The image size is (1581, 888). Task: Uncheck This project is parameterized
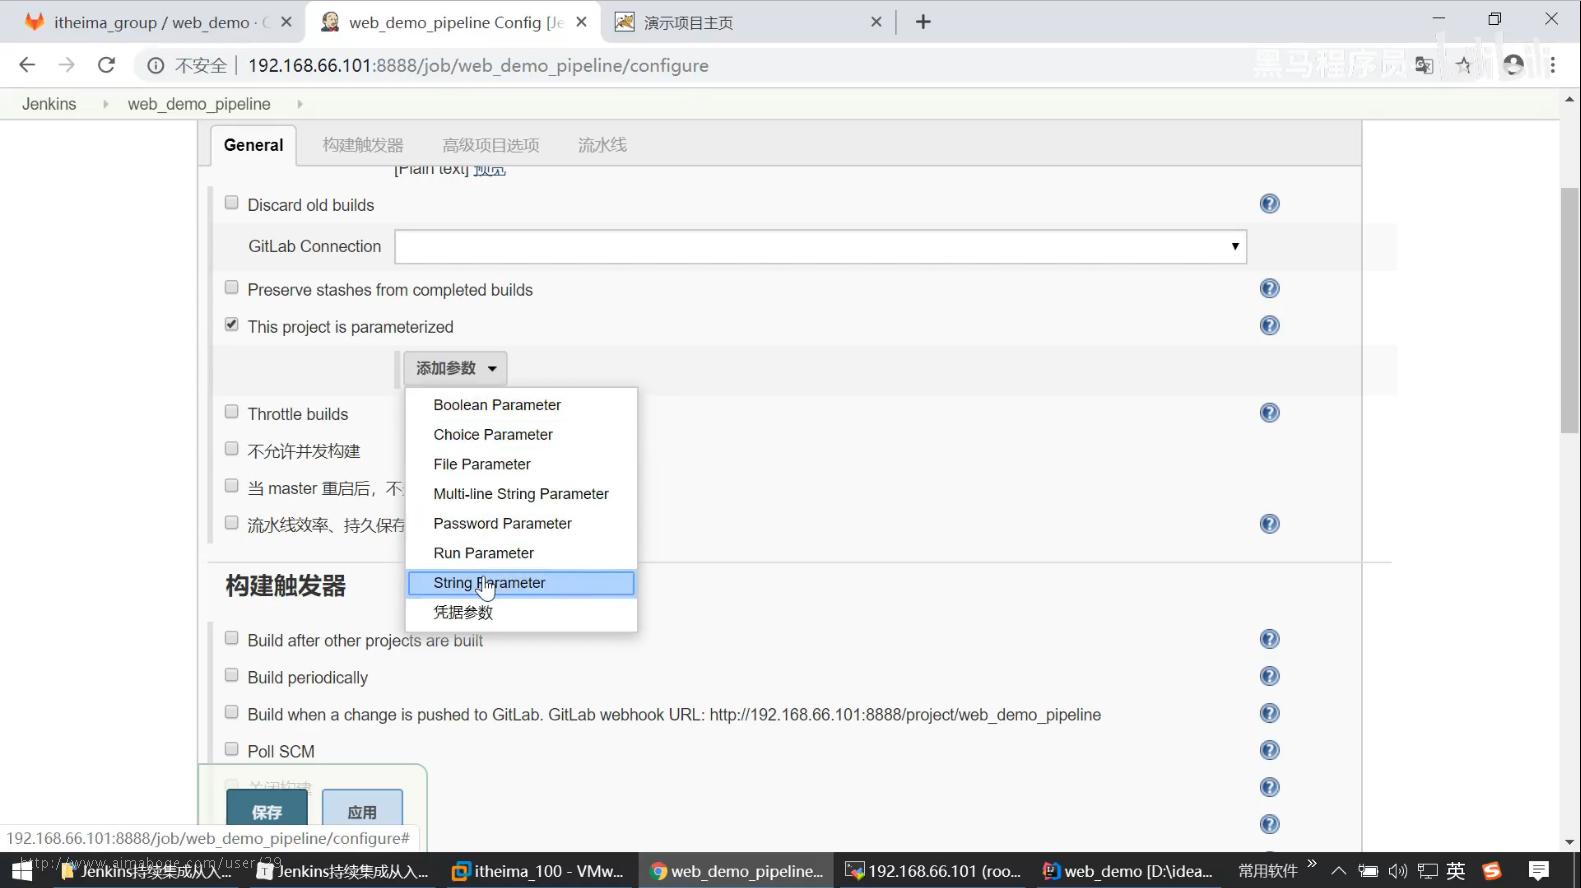pyautogui.click(x=232, y=325)
